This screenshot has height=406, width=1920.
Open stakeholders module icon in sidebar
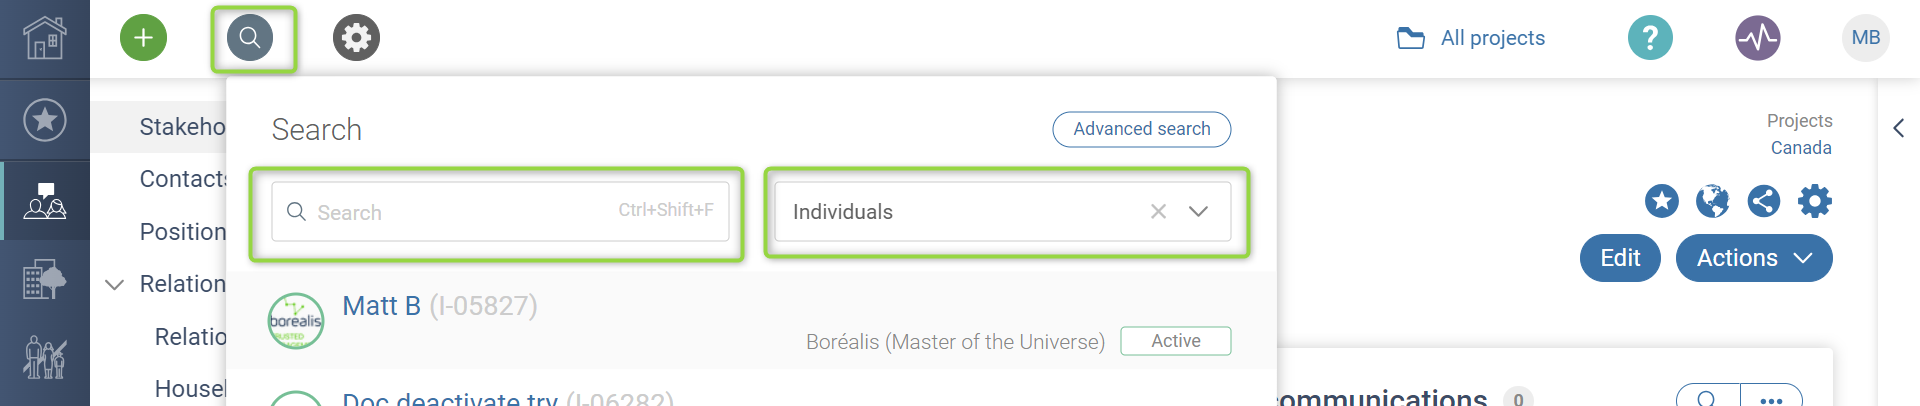pyautogui.click(x=45, y=201)
